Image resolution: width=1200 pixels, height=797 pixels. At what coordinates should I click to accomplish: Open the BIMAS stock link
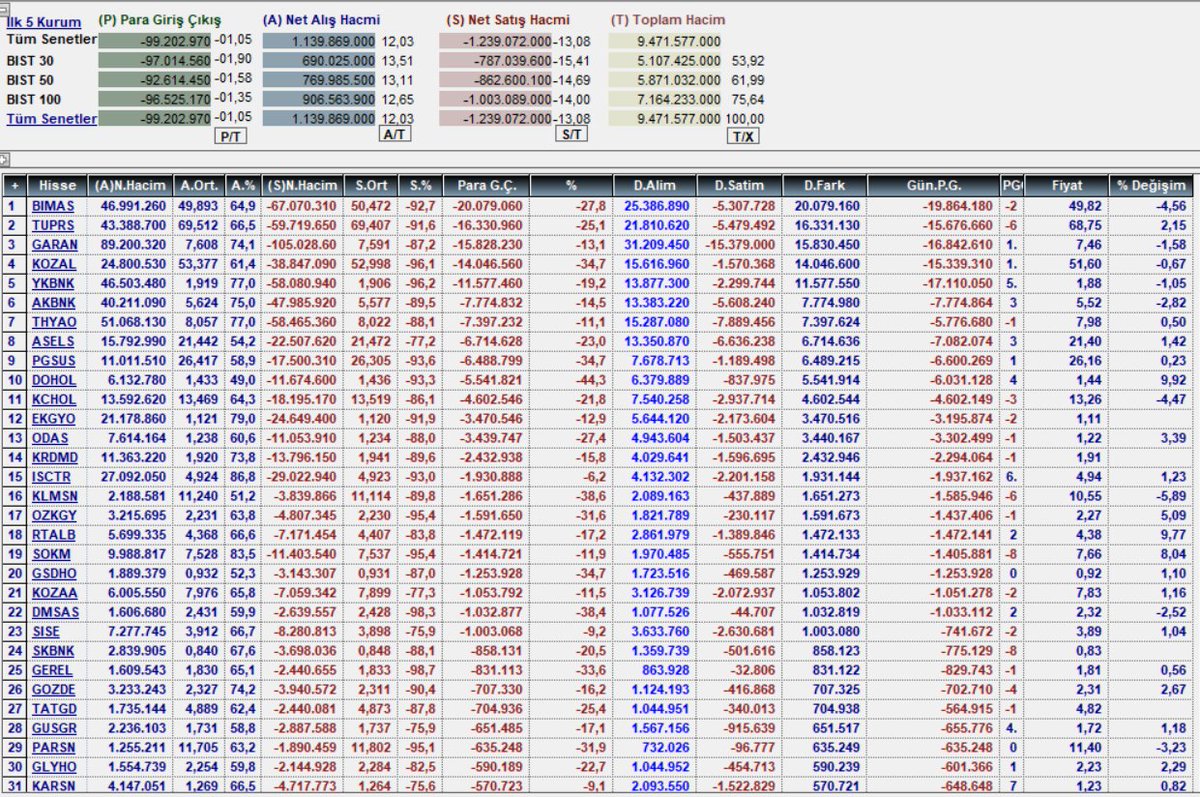coord(53,206)
